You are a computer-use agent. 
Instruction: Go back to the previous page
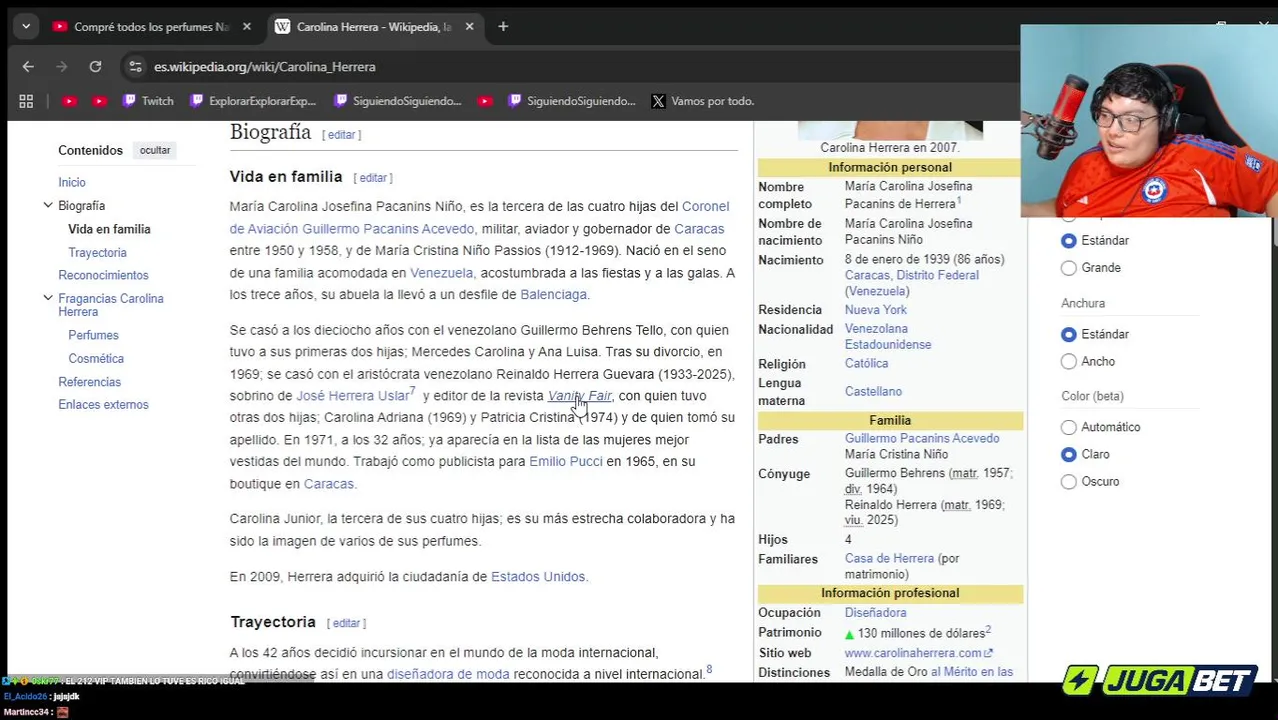28,67
